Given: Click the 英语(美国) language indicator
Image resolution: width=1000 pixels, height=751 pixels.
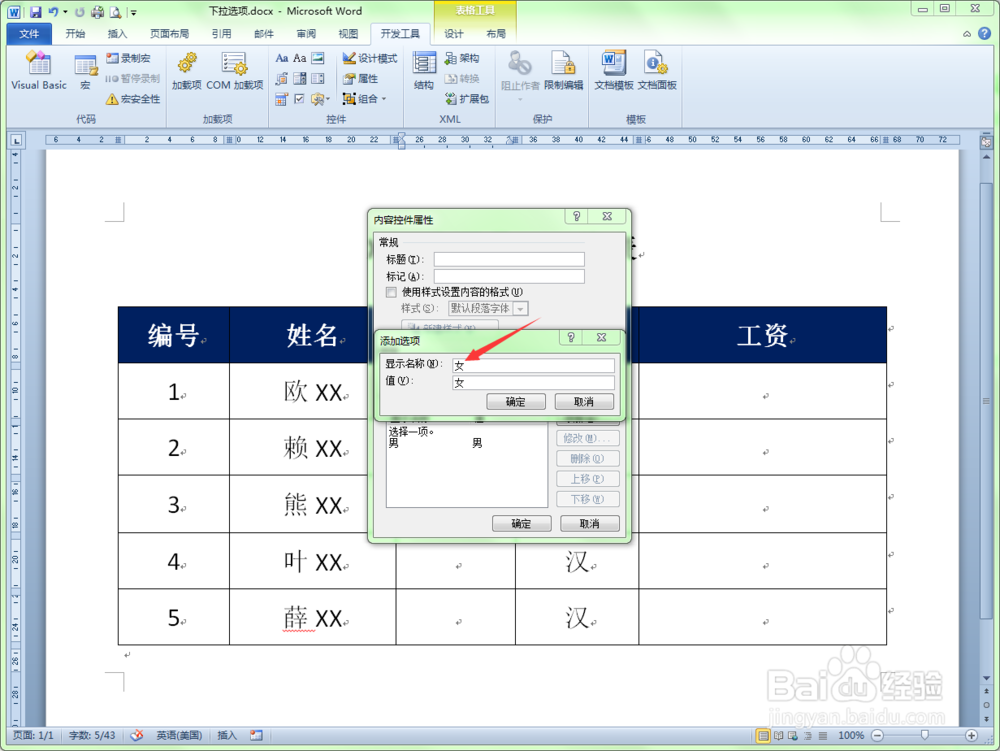Looking at the screenshot, I should pos(179,735).
